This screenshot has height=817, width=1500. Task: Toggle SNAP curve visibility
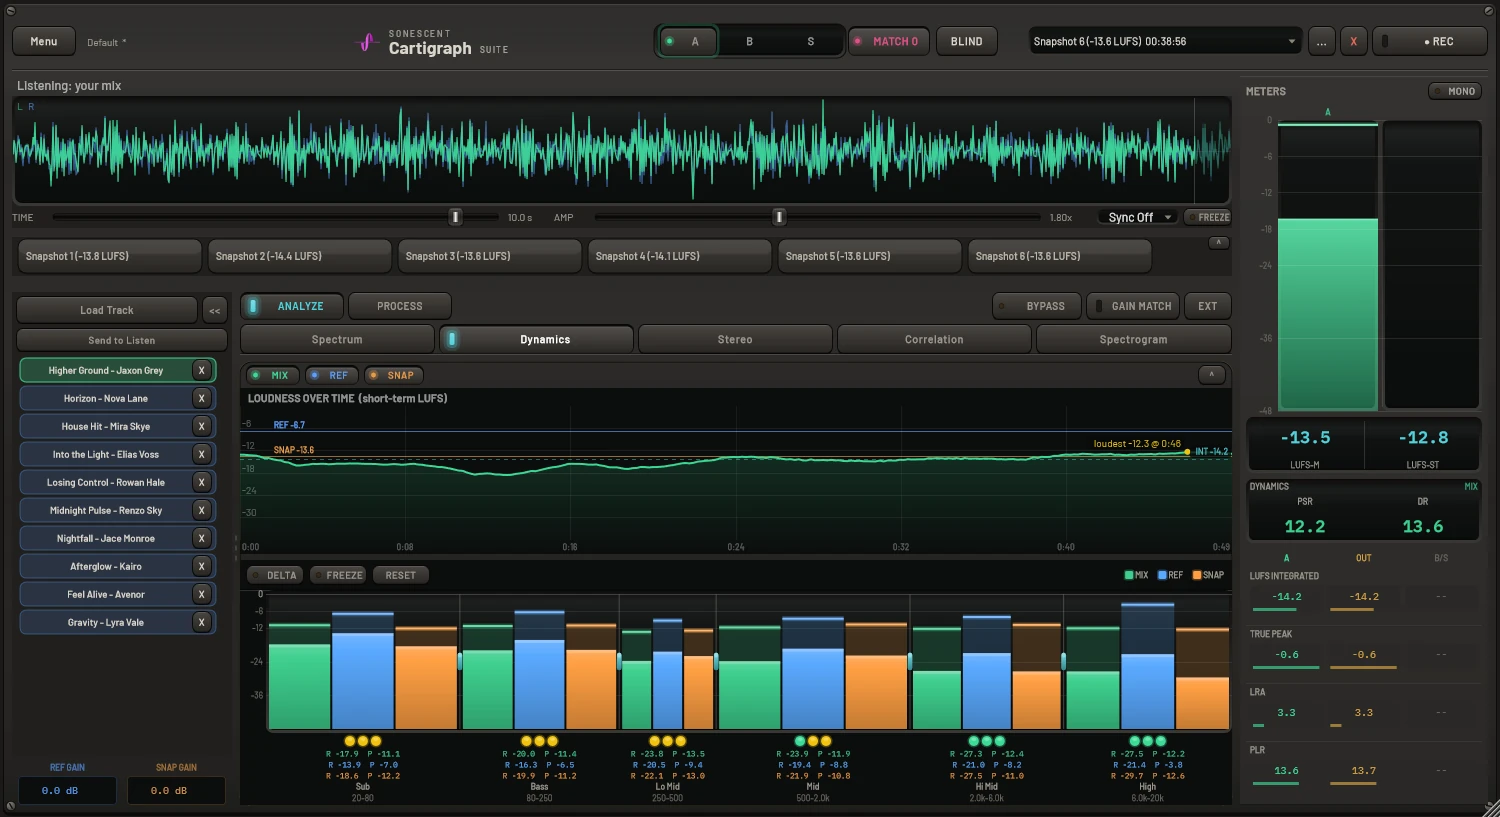tap(392, 375)
